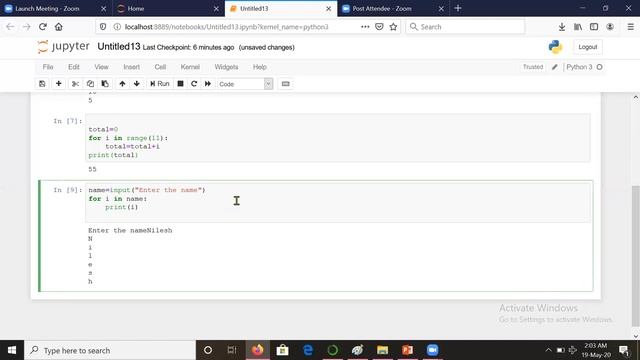The height and width of the screenshot is (360, 640).
Task: Click the Pocket save icon
Action: pos(379,27)
